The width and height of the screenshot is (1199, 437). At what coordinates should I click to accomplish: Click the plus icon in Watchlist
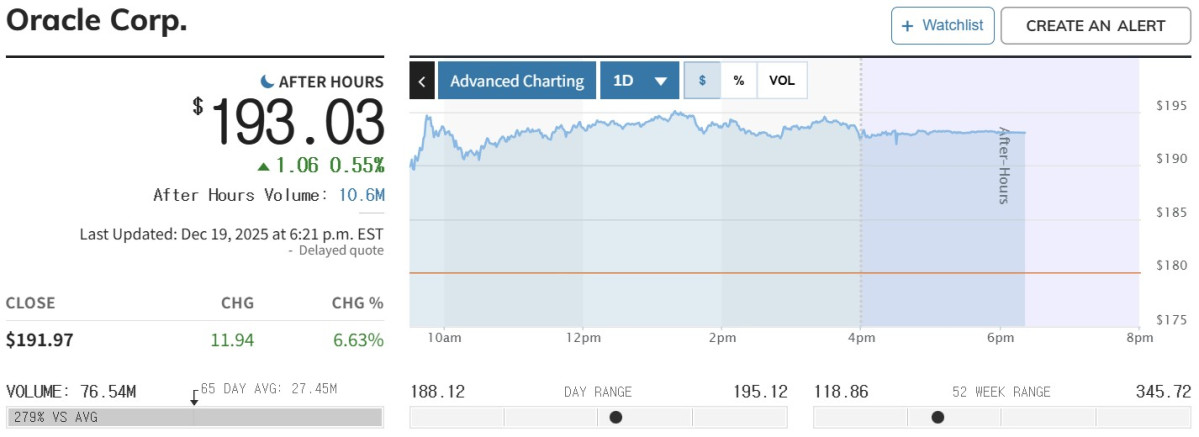coord(908,26)
